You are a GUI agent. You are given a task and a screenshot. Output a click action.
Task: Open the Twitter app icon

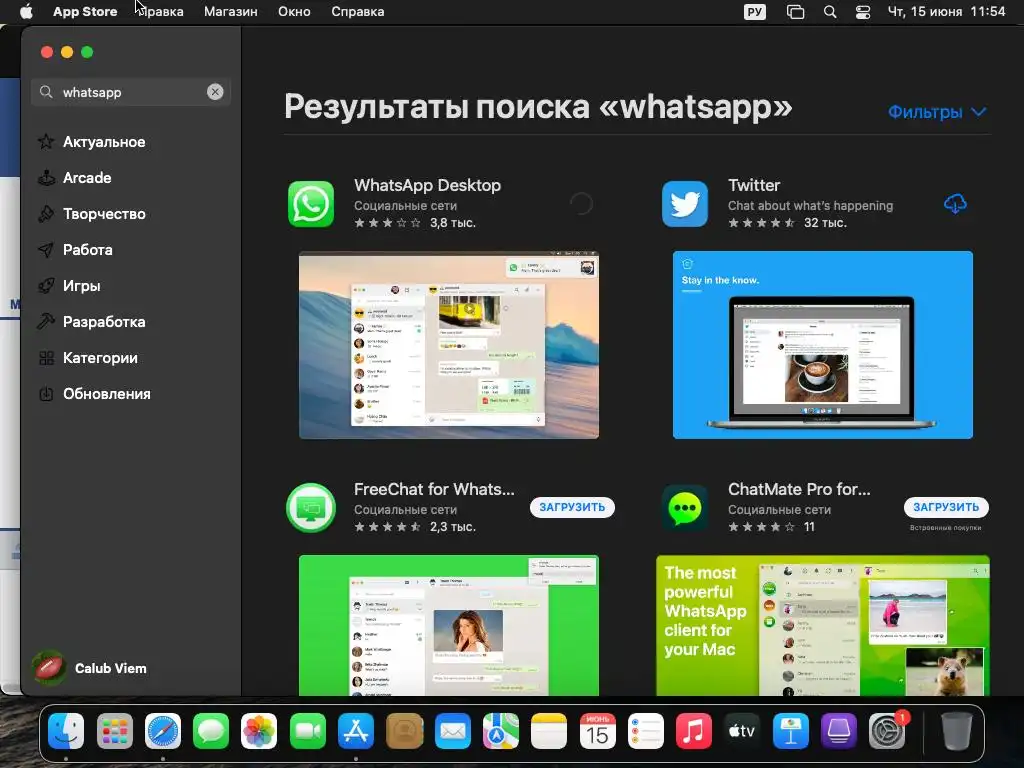tap(684, 204)
